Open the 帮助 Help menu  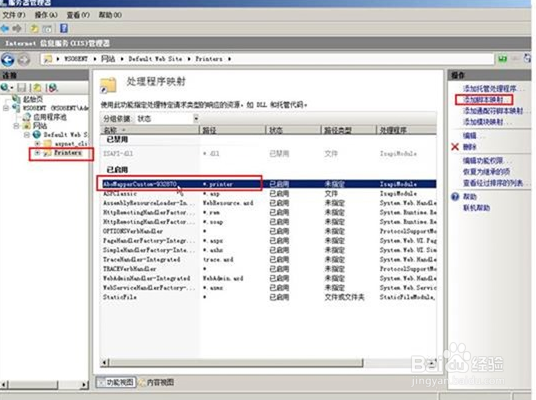coord(110,15)
